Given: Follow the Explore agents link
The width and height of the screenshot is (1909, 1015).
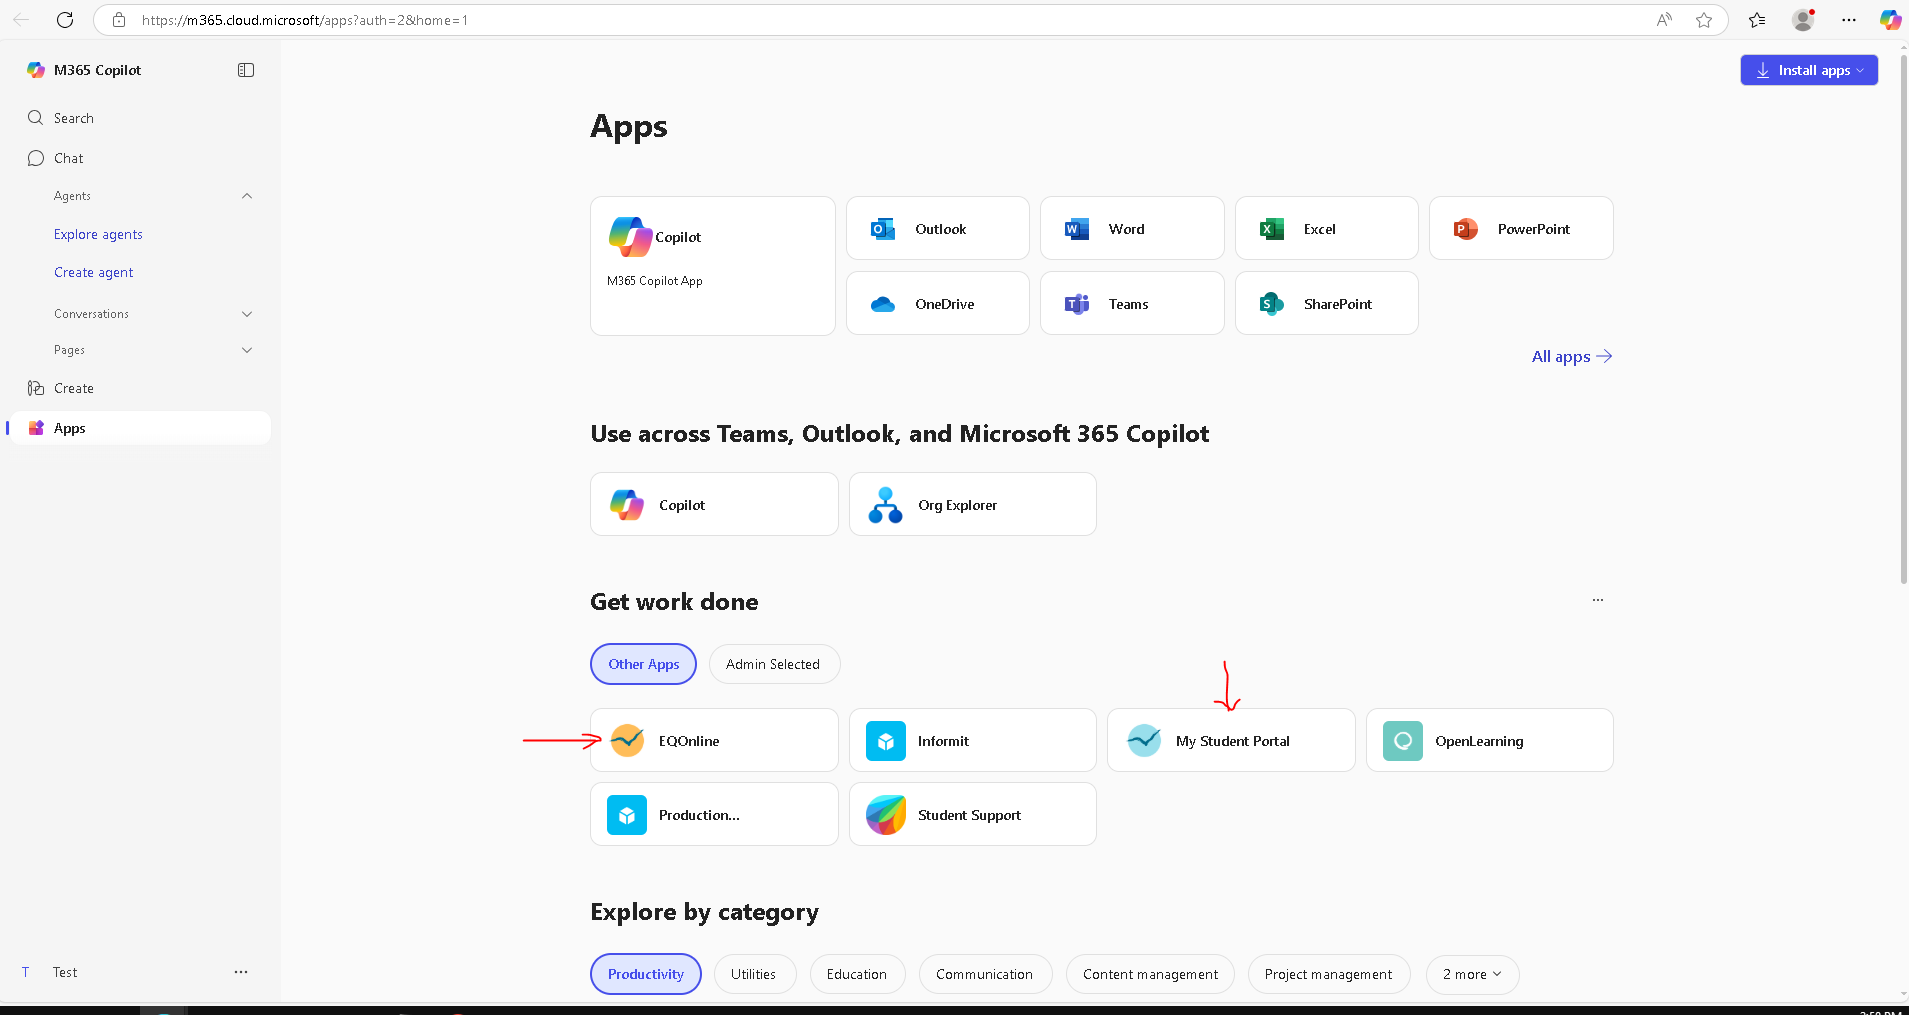Looking at the screenshot, I should tap(98, 234).
